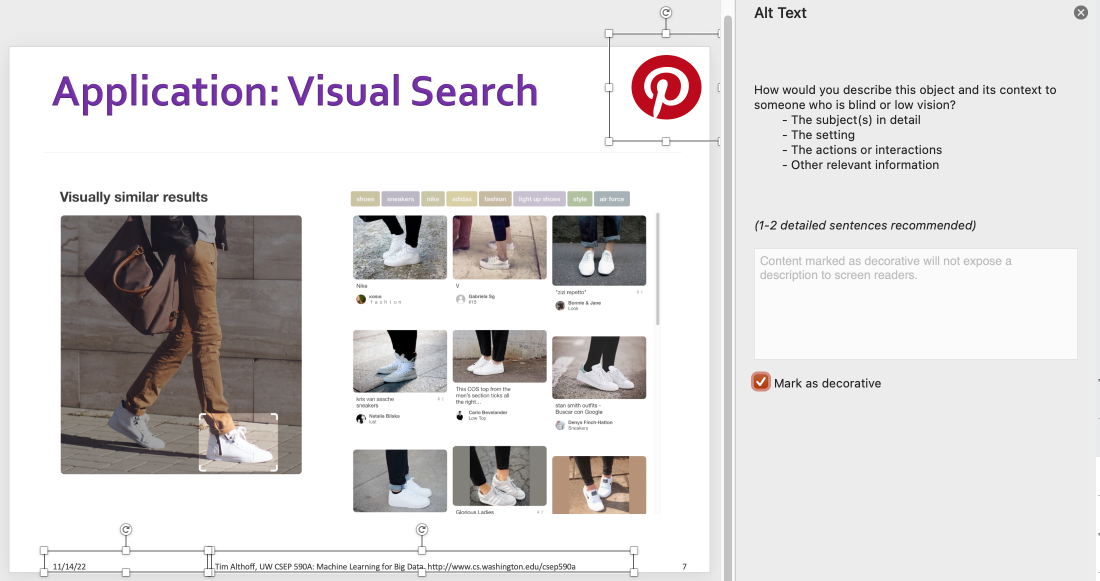1100x581 pixels.
Task: Click the Alt Text pane title
Action: (x=780, y=13)
